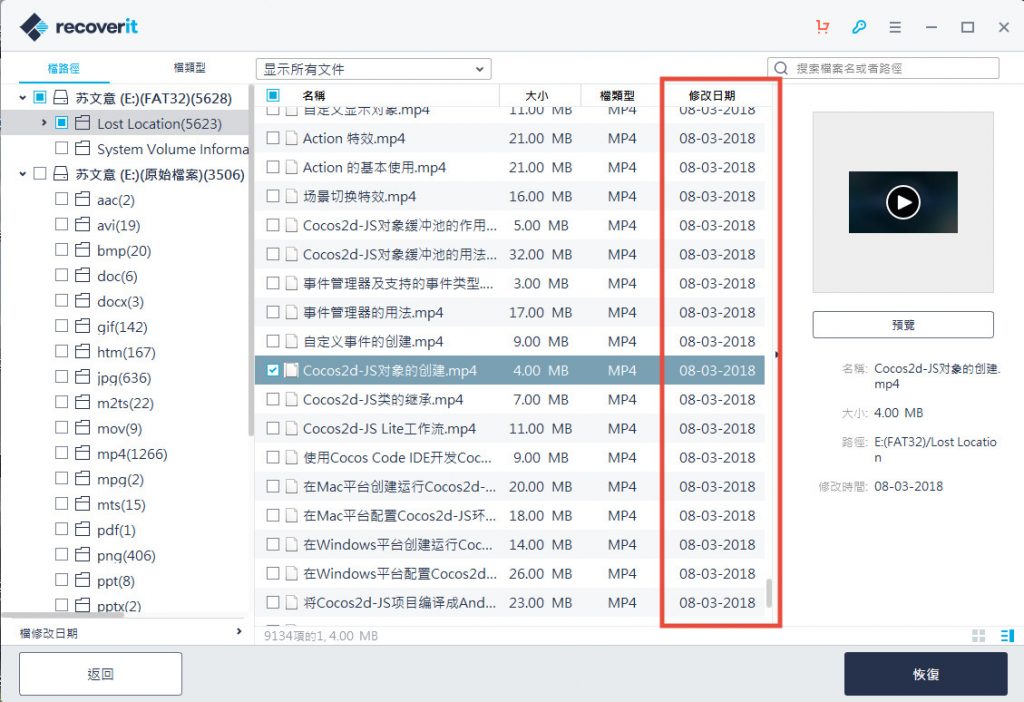Viewport: 1024px width, 702px height.
Task: Select Cocos2d-JS Lite工作流.mp4 file name
Action: tap(389, 428)
